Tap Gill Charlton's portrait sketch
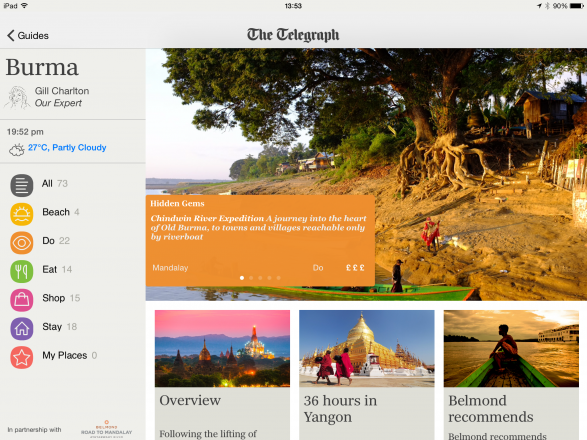The height and width of the screenshot is (440, 587). coord(17,97)
